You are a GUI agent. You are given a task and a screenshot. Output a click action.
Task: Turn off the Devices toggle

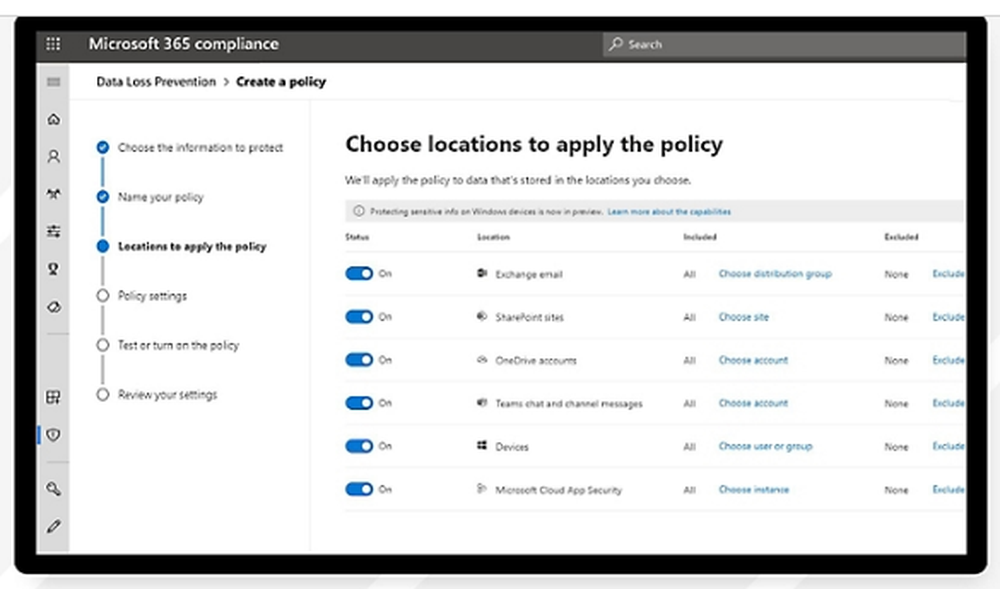click(359, 446)
